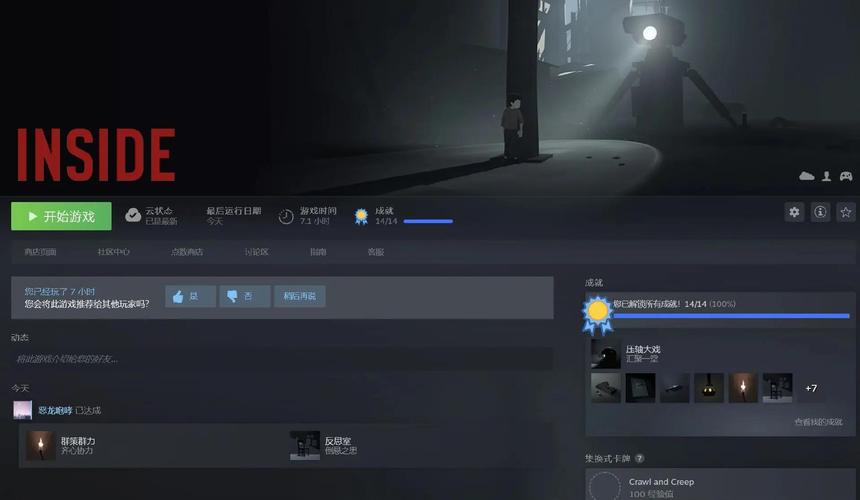Image resolution: width=860 pixels, height=500 pixels.
Task: Click the cloud status icon beside 云状态
Action: click(x=133, y=215)
